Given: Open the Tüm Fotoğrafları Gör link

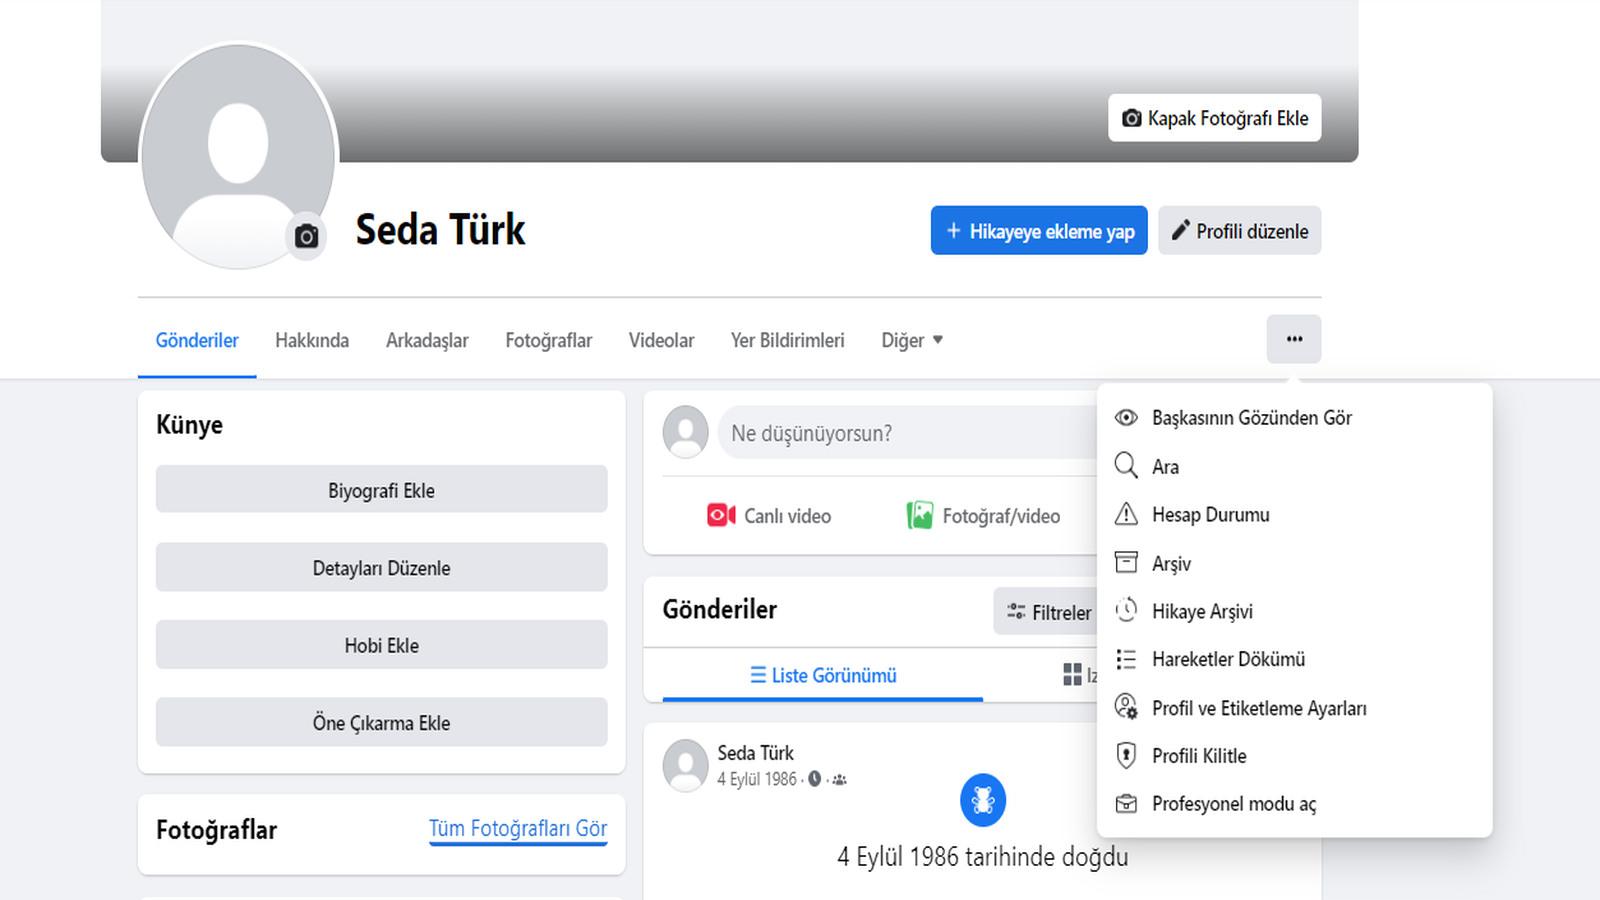Looking at the screenshot, I should (518, 828).
